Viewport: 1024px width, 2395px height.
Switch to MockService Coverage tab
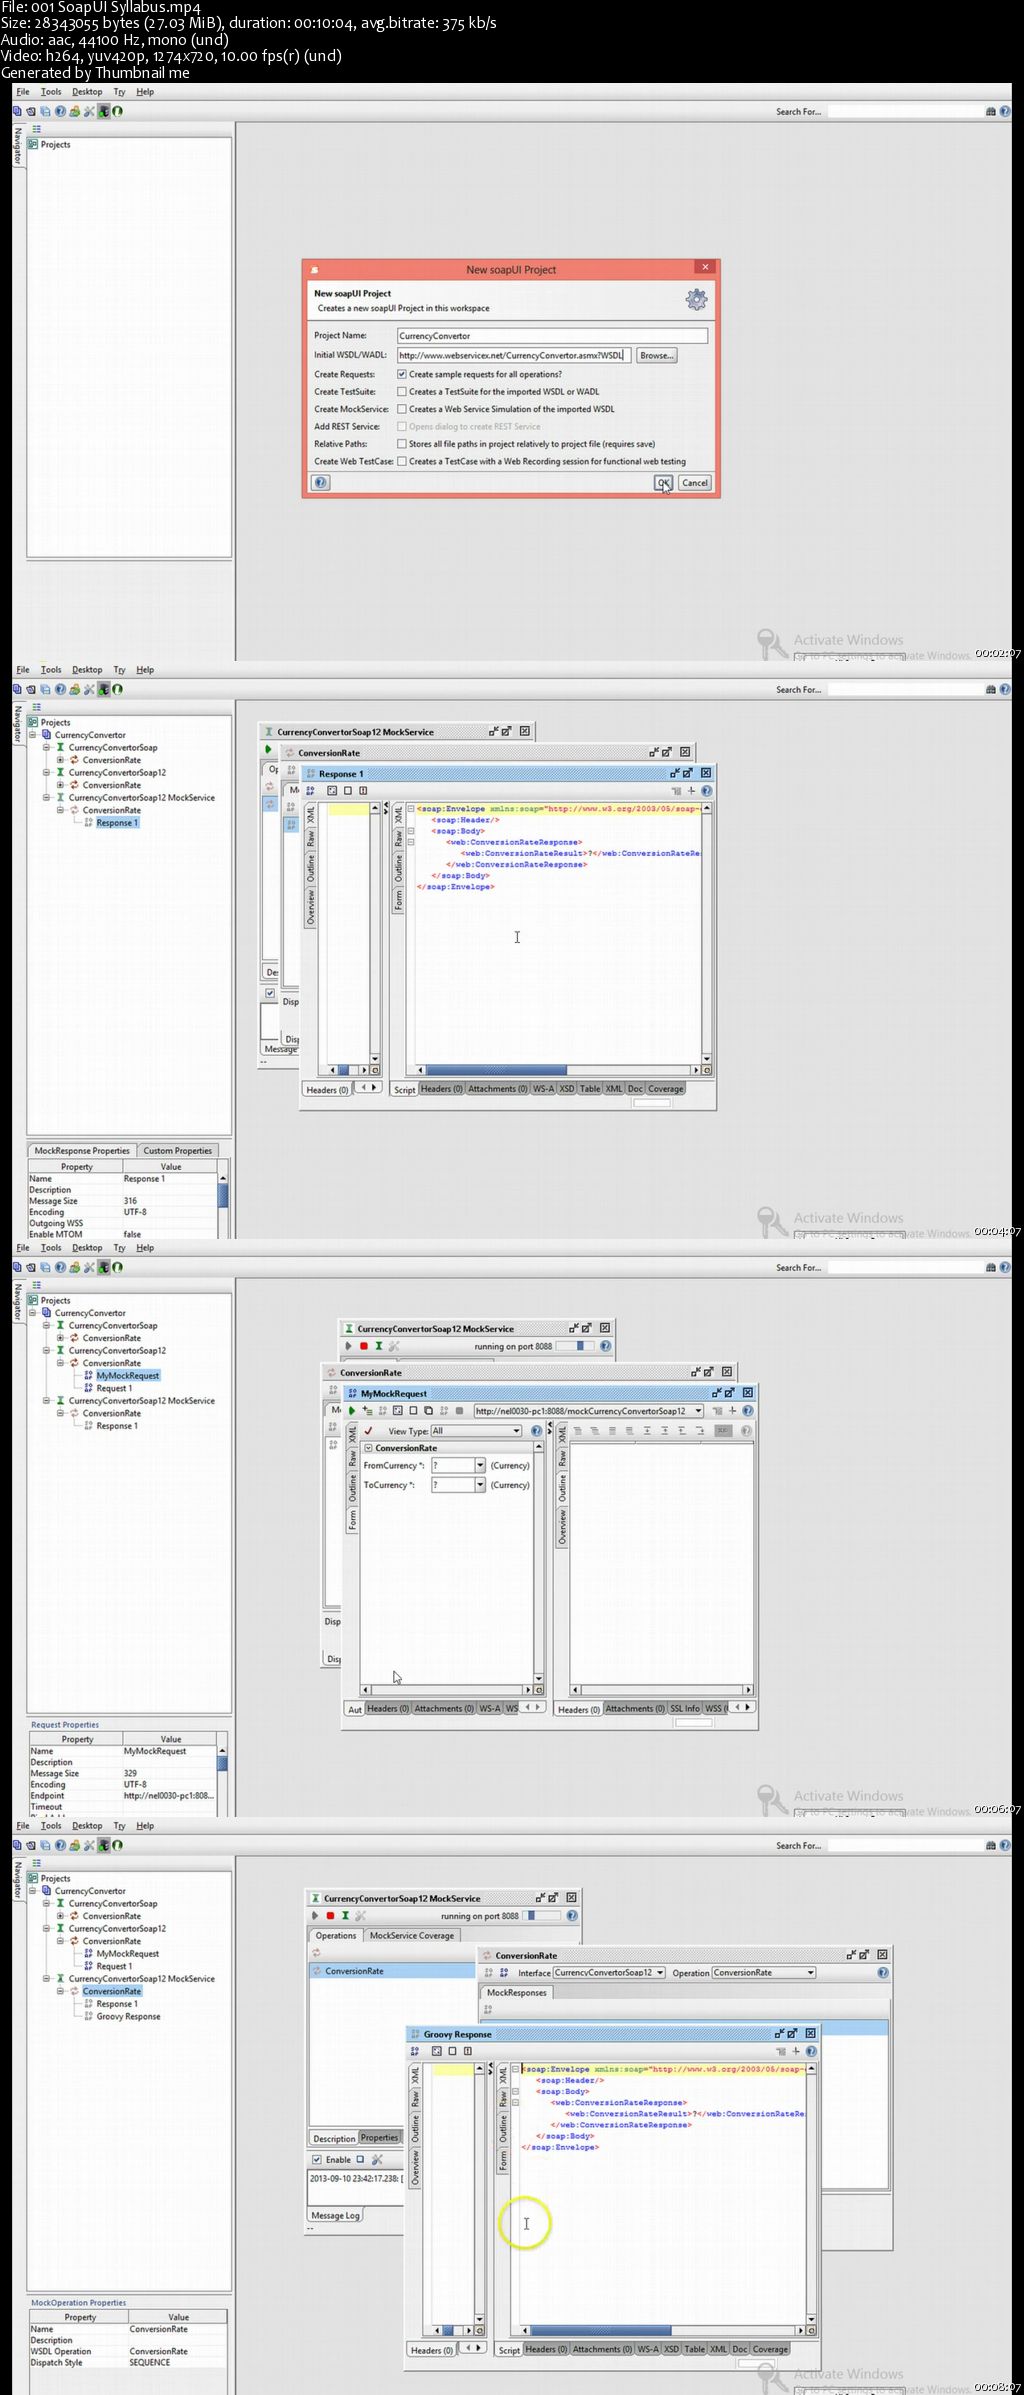point(412,1936)
